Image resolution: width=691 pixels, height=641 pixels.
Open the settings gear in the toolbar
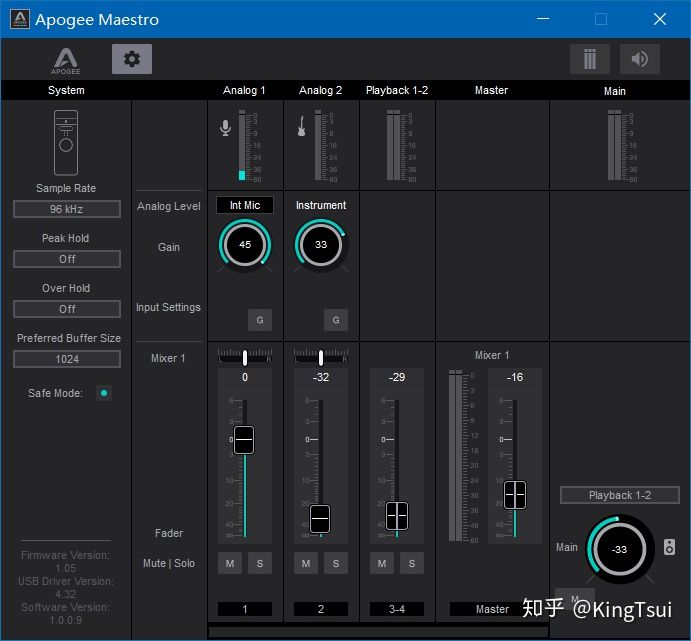tap(131, 59)
